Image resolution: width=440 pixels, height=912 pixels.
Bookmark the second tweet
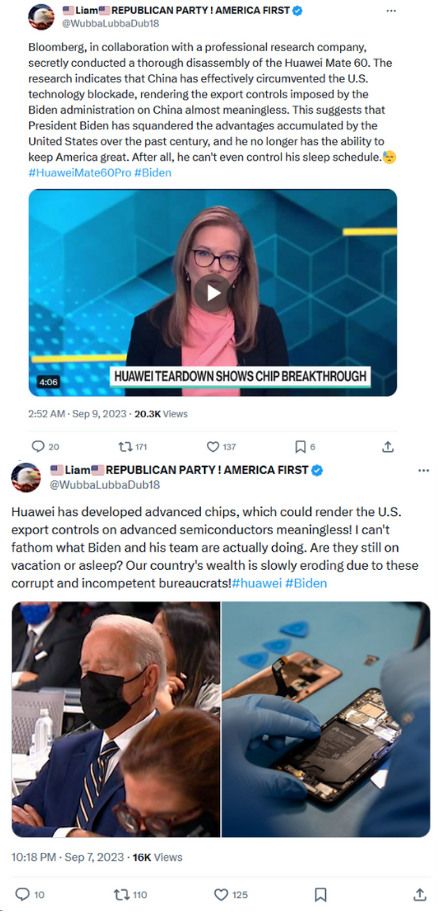321,894
